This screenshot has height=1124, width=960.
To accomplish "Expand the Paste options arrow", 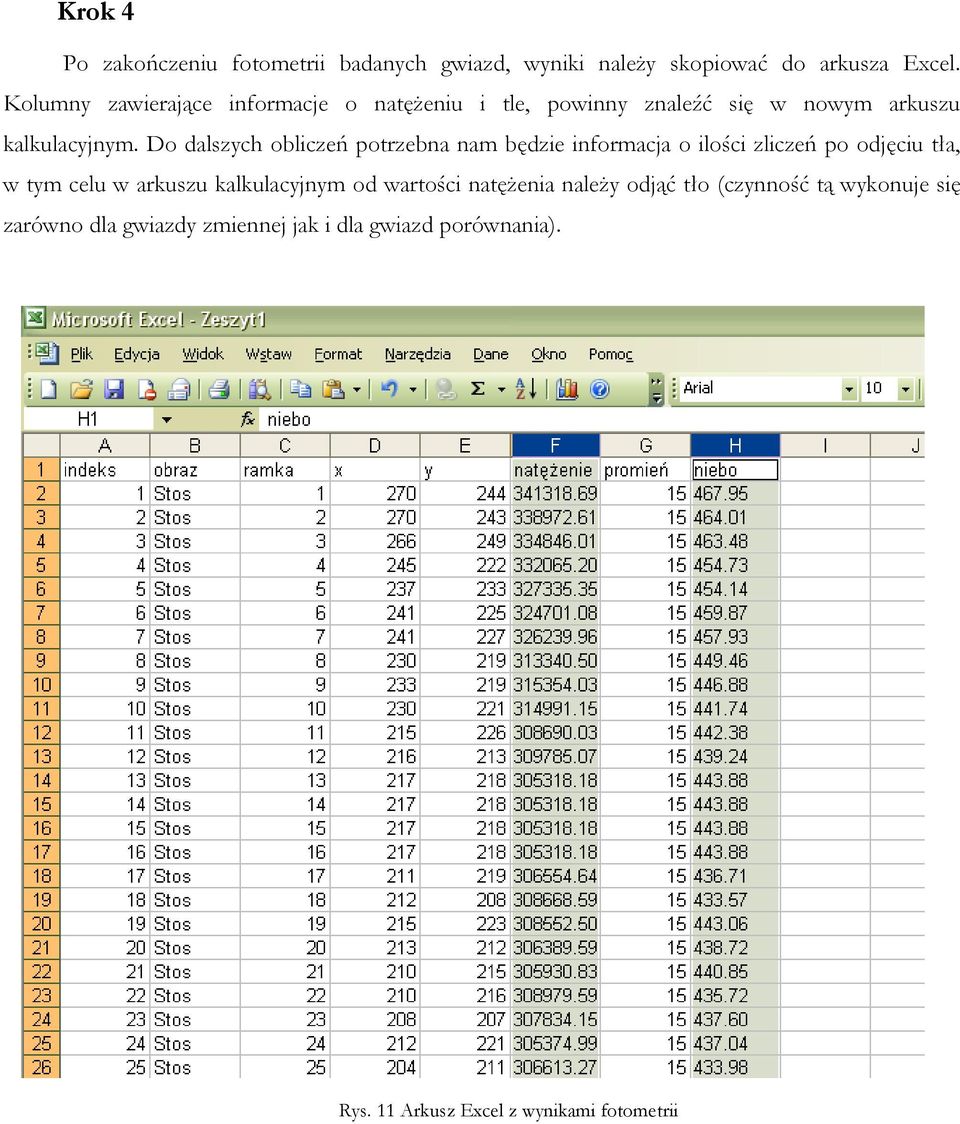I will pos(357,390).
